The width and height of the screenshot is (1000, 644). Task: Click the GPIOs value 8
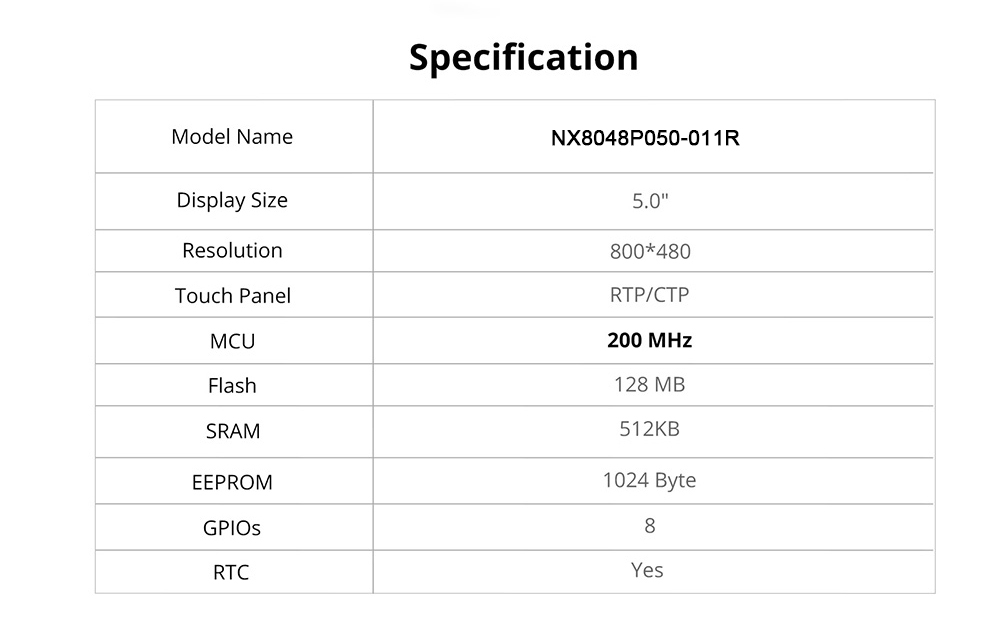point(650,525)
